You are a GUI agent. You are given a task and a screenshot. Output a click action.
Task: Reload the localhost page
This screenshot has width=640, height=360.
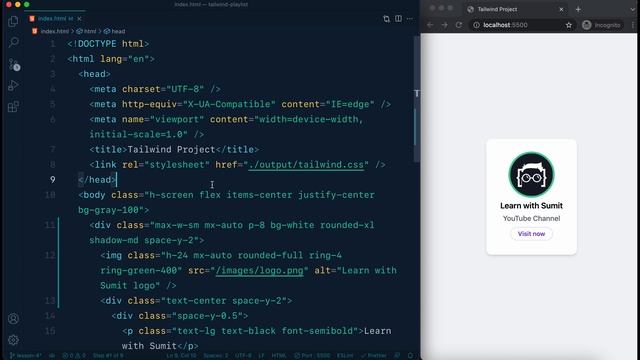pos(459,25)
